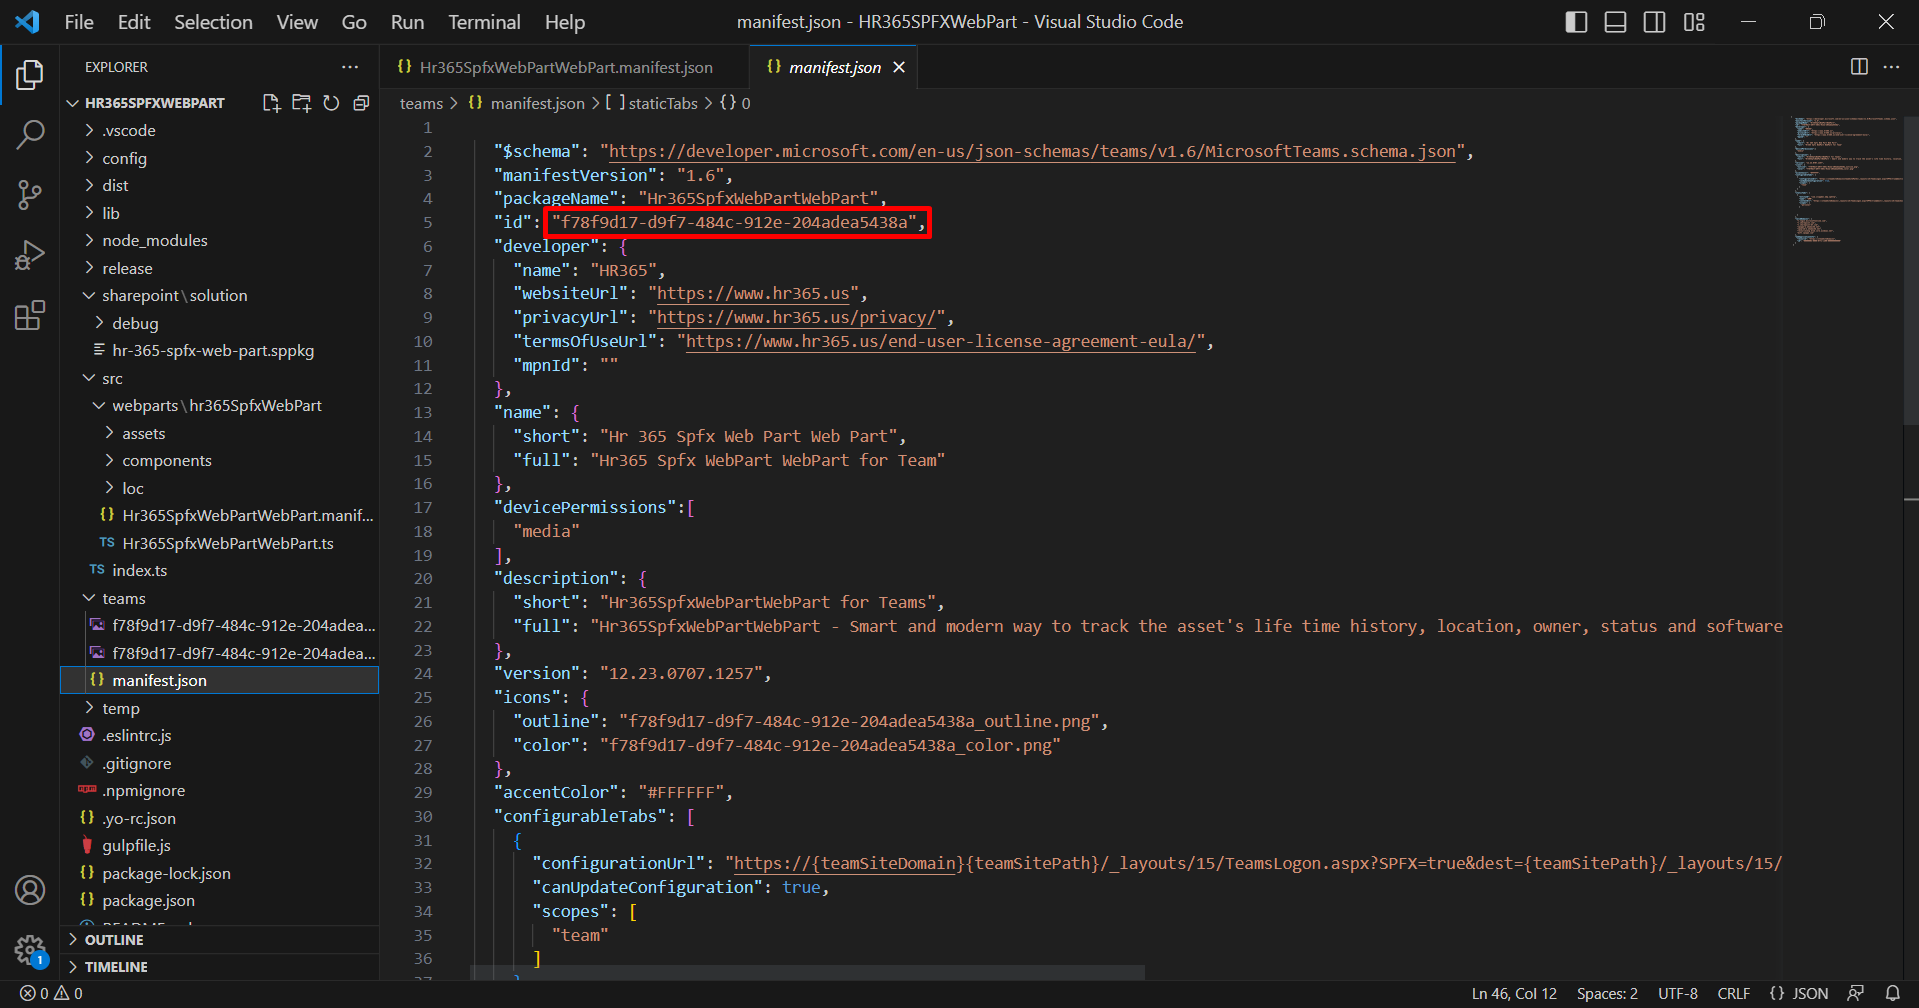Click the CRLF end-of-line status item
The image size is (1919, 1008).
1734,993
